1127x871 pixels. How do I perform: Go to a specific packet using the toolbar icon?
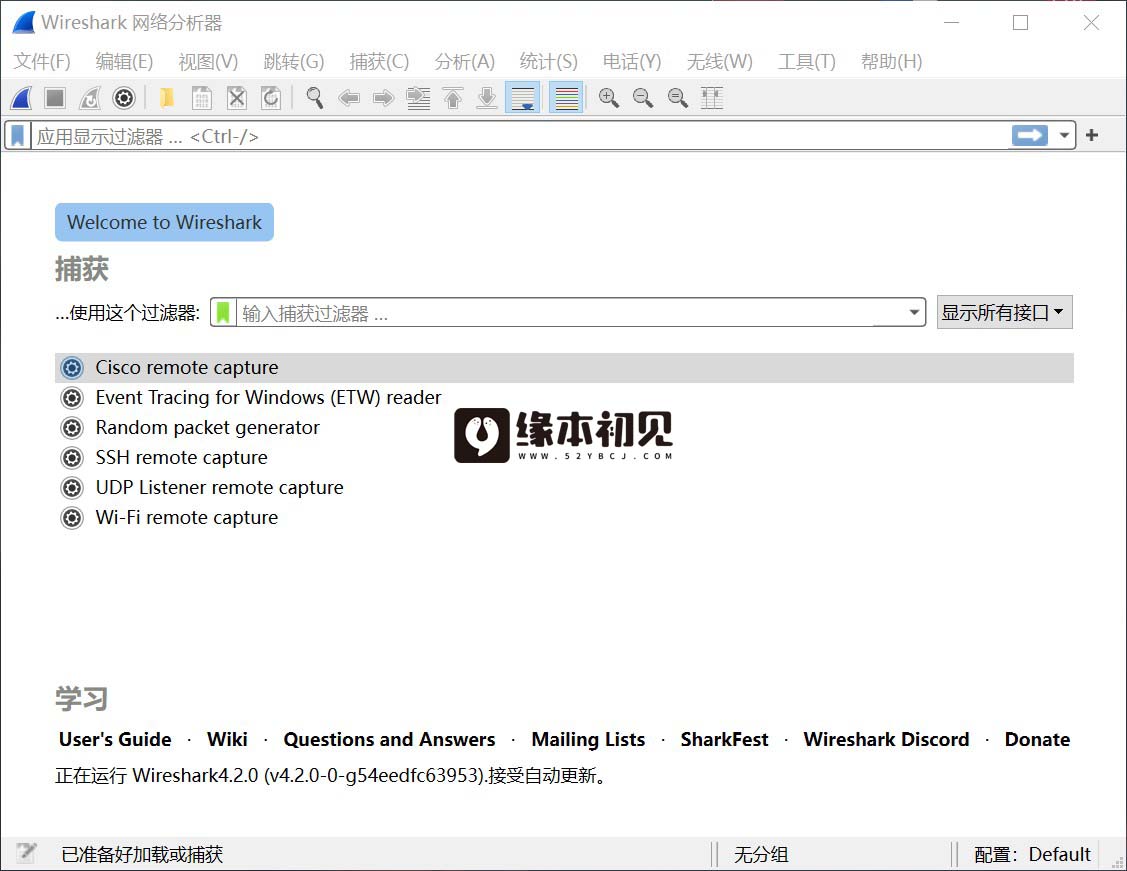(418, 98)
